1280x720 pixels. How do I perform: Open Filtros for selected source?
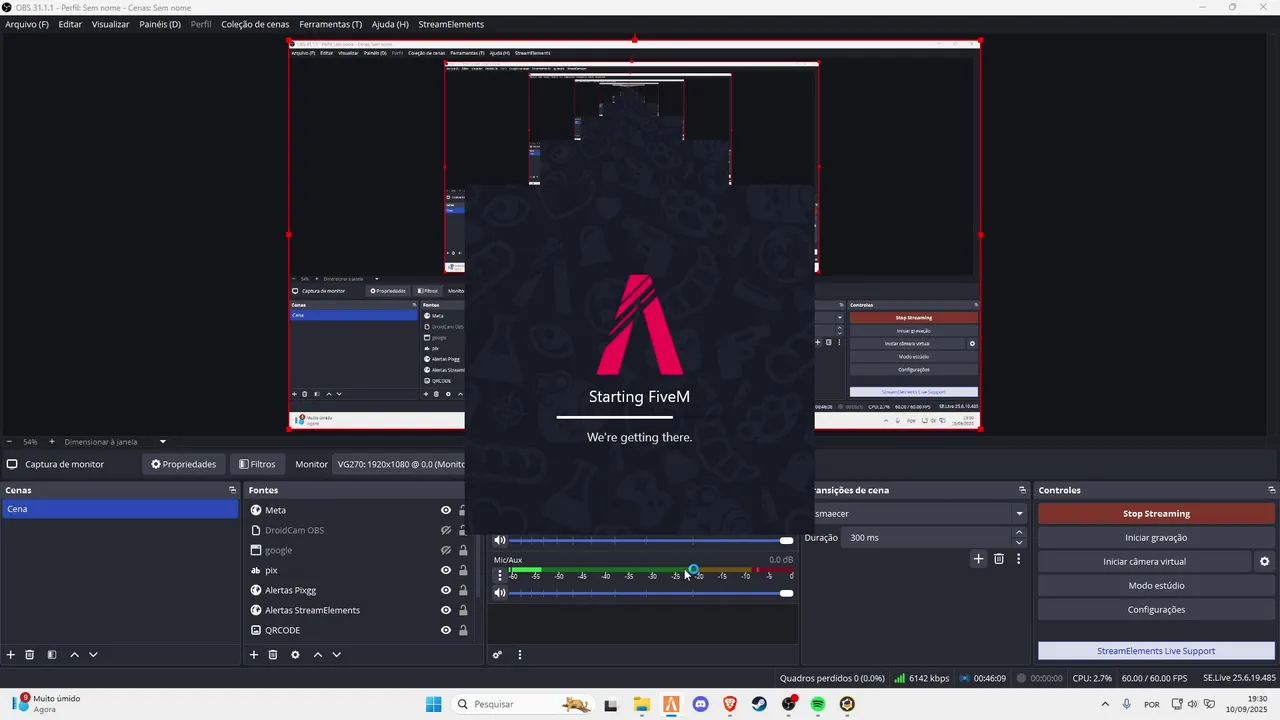pyautogui.click(x=257, y=464)
